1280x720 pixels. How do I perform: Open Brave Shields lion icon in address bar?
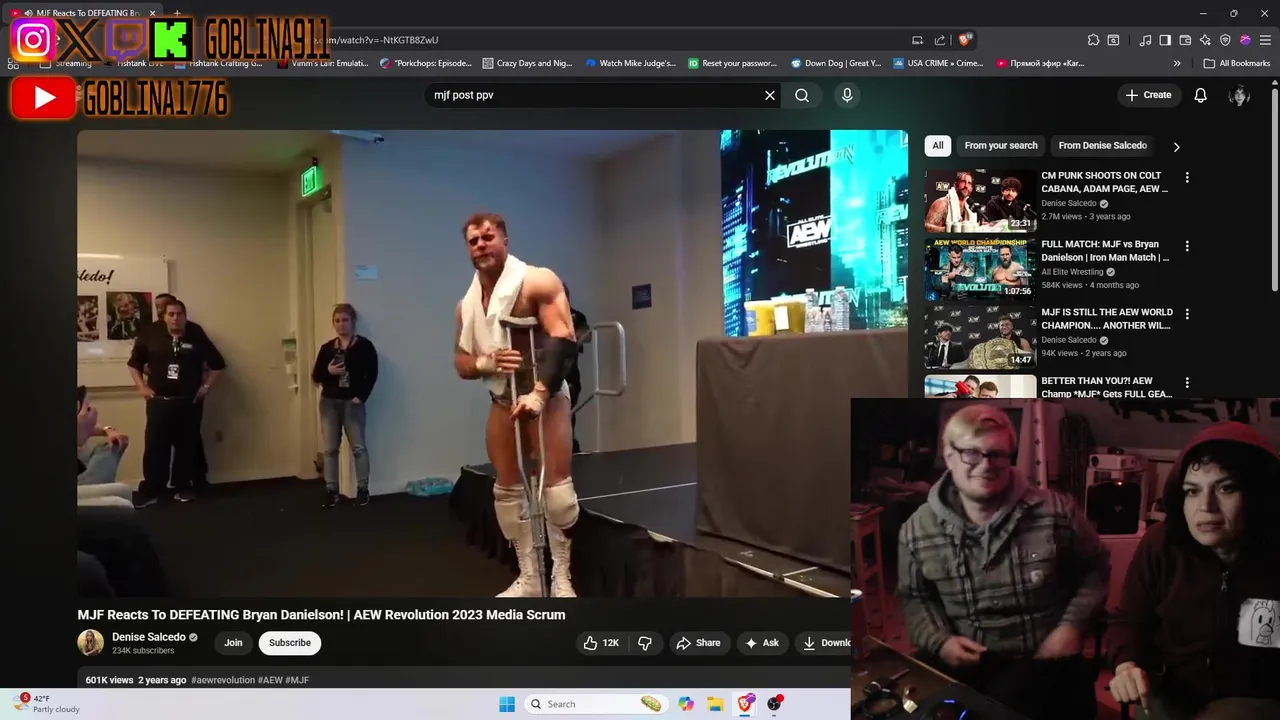coord(964,40)
